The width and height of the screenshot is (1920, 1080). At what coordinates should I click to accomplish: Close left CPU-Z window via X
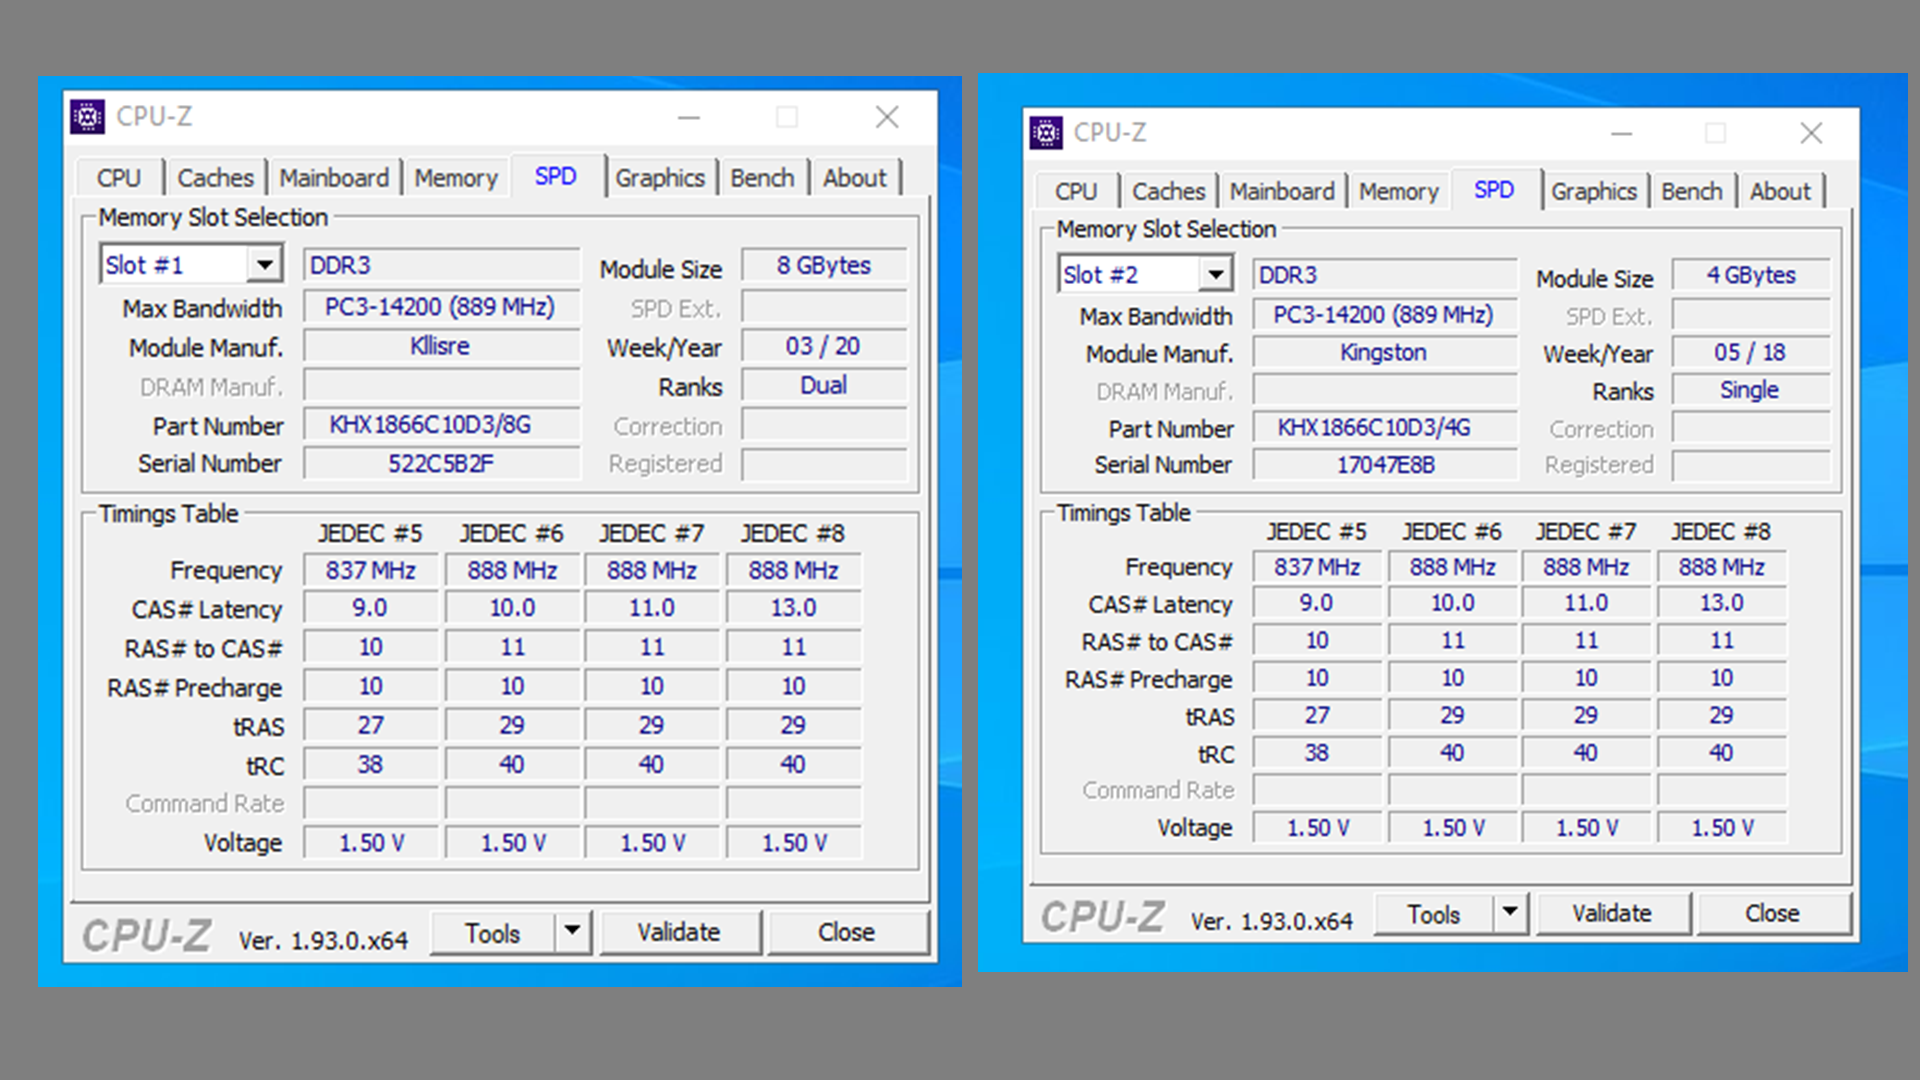(x=887, y=117)
